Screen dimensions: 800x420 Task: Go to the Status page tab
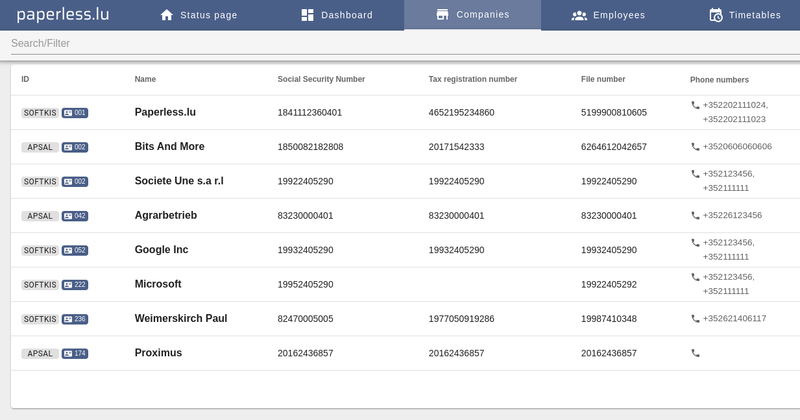click(x=198, y=15)
